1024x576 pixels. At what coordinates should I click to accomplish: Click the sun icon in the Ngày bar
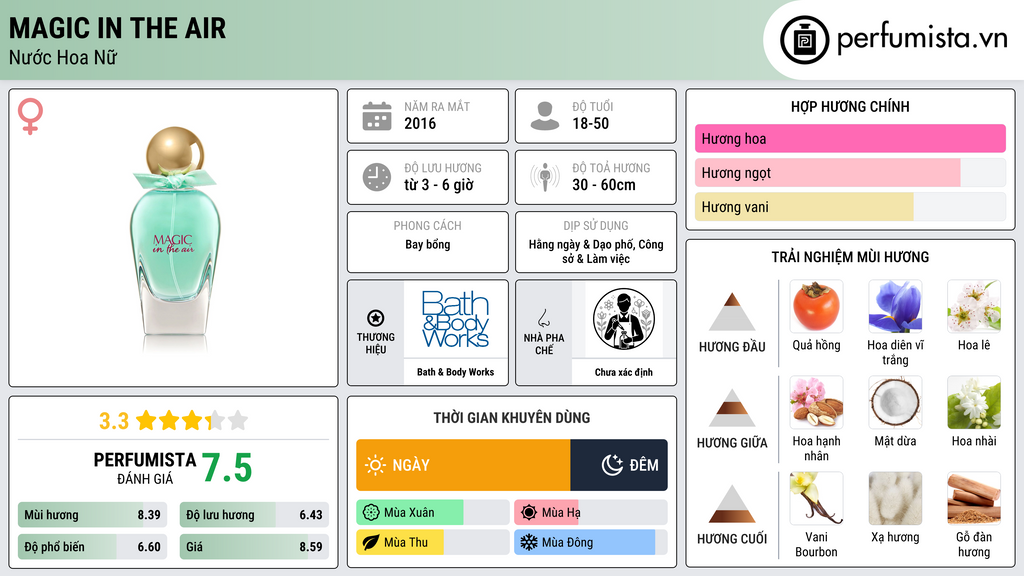(376, 465)
